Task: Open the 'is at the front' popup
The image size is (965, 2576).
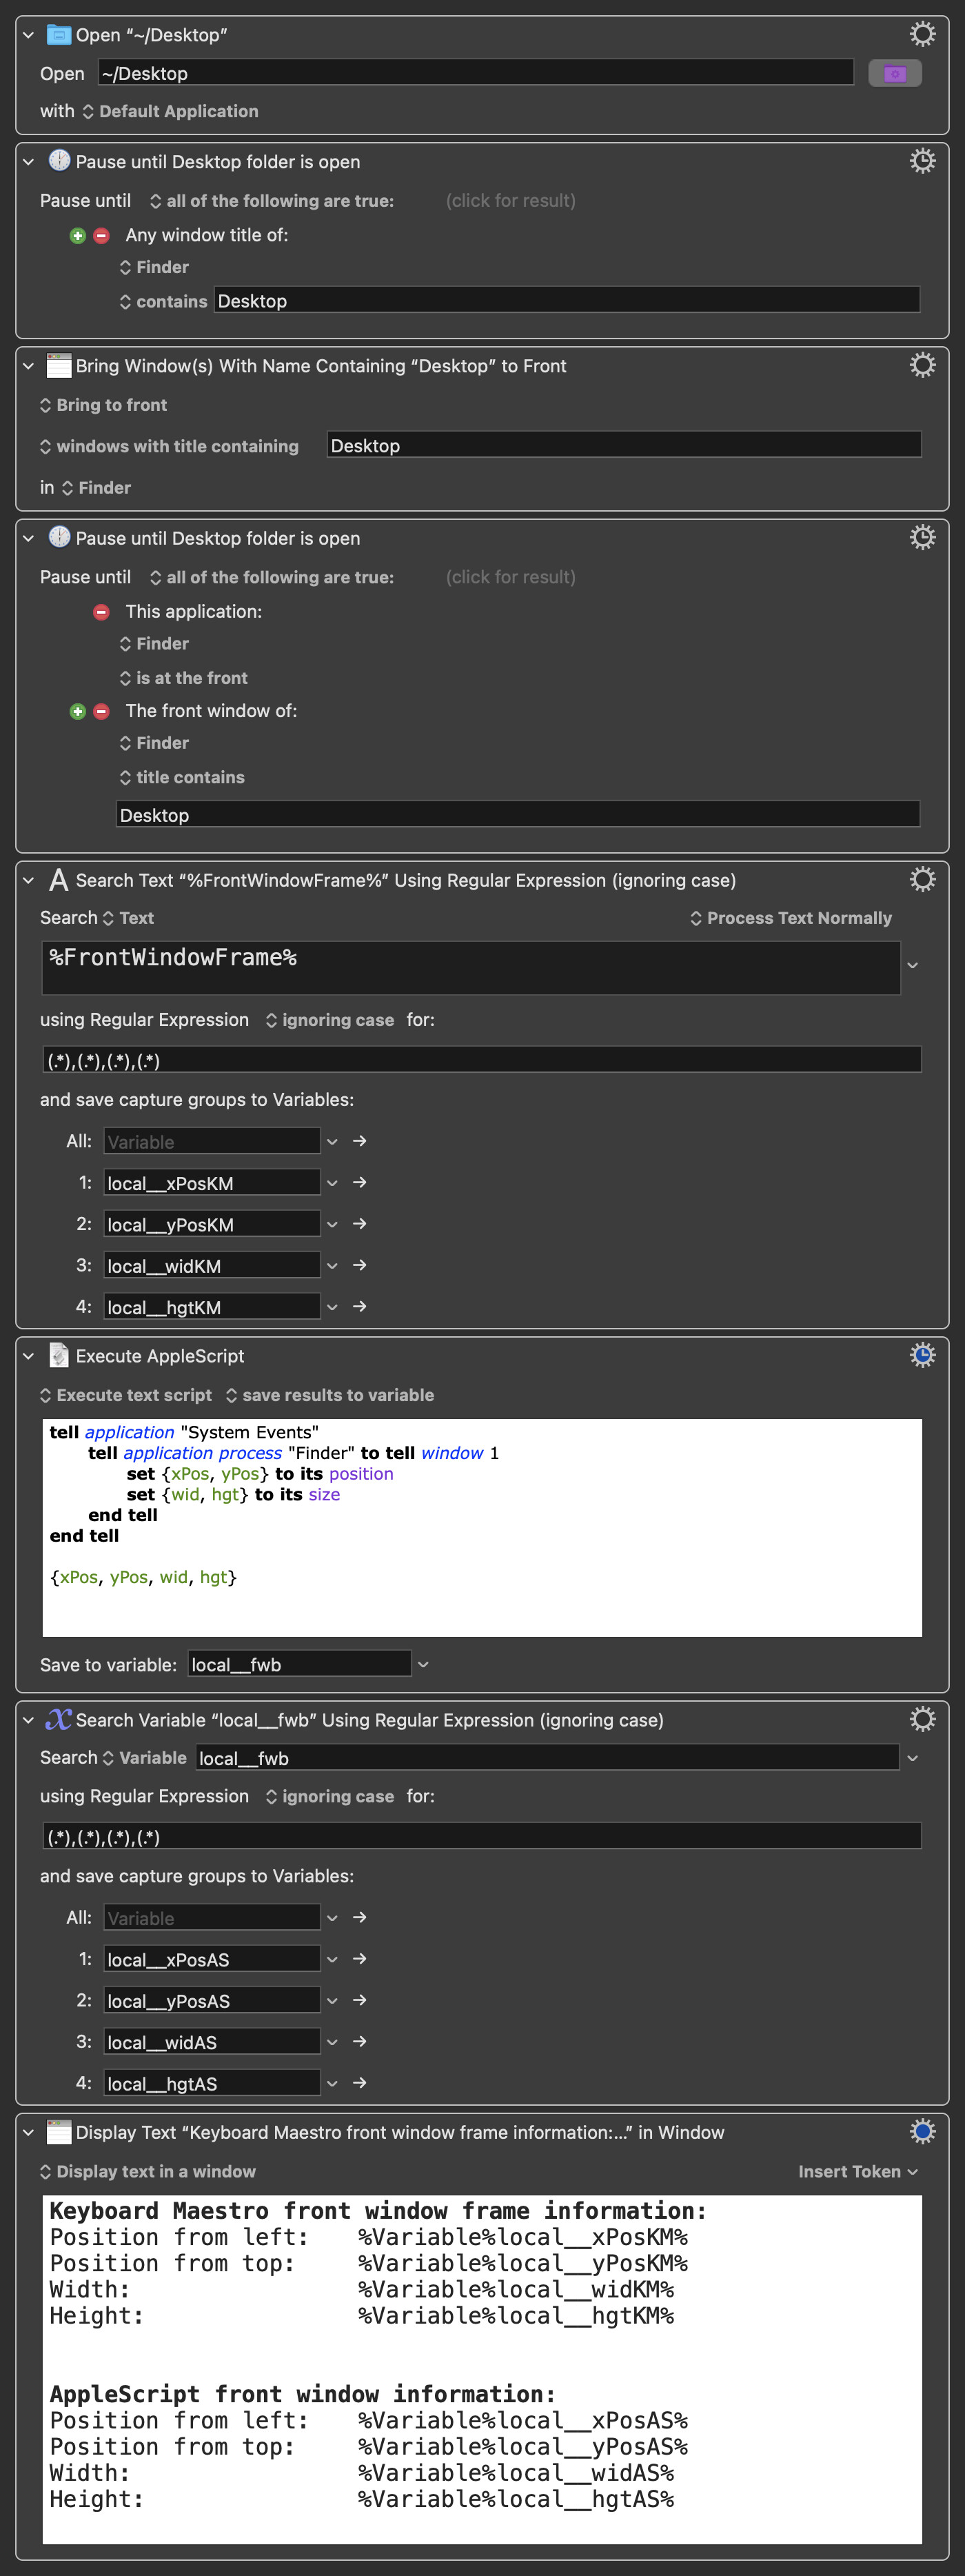Action: pyautogui.click(x=183, y=678)
